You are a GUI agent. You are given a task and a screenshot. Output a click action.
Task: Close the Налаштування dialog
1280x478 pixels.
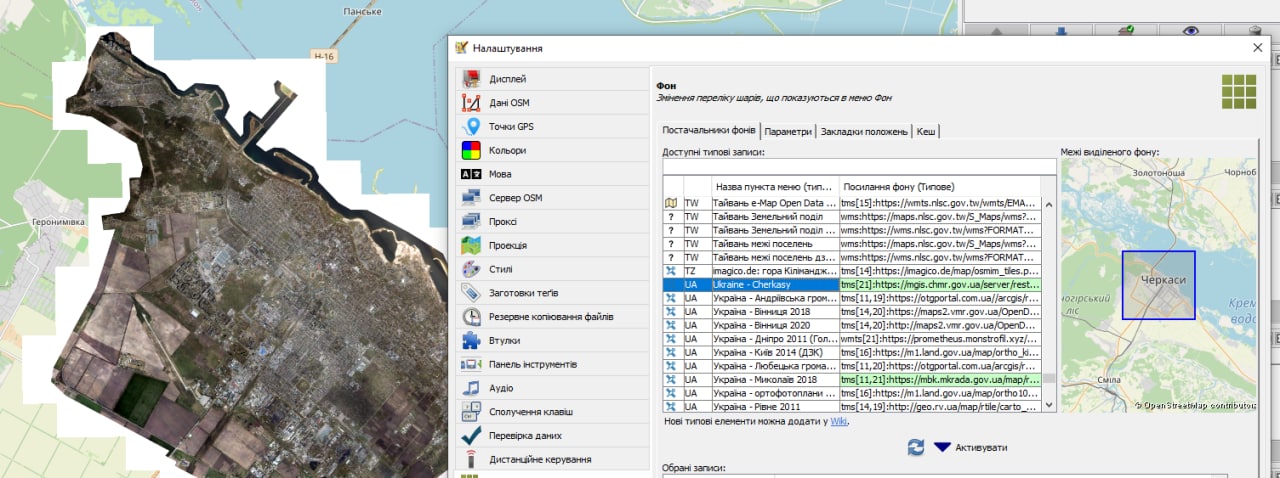pos(1257,48)
